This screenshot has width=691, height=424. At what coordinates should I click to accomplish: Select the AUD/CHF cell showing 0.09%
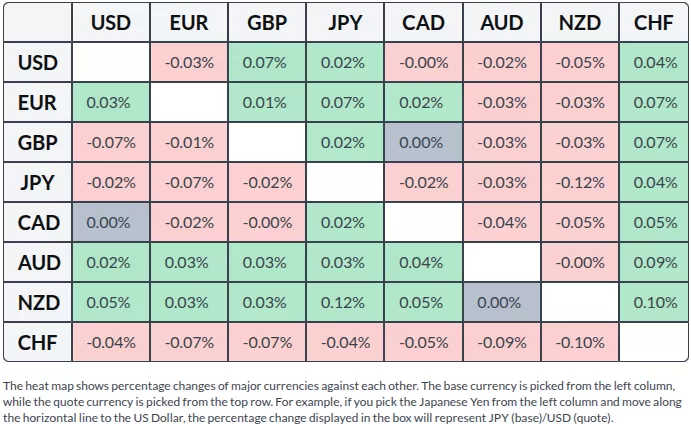coord(654,262)
